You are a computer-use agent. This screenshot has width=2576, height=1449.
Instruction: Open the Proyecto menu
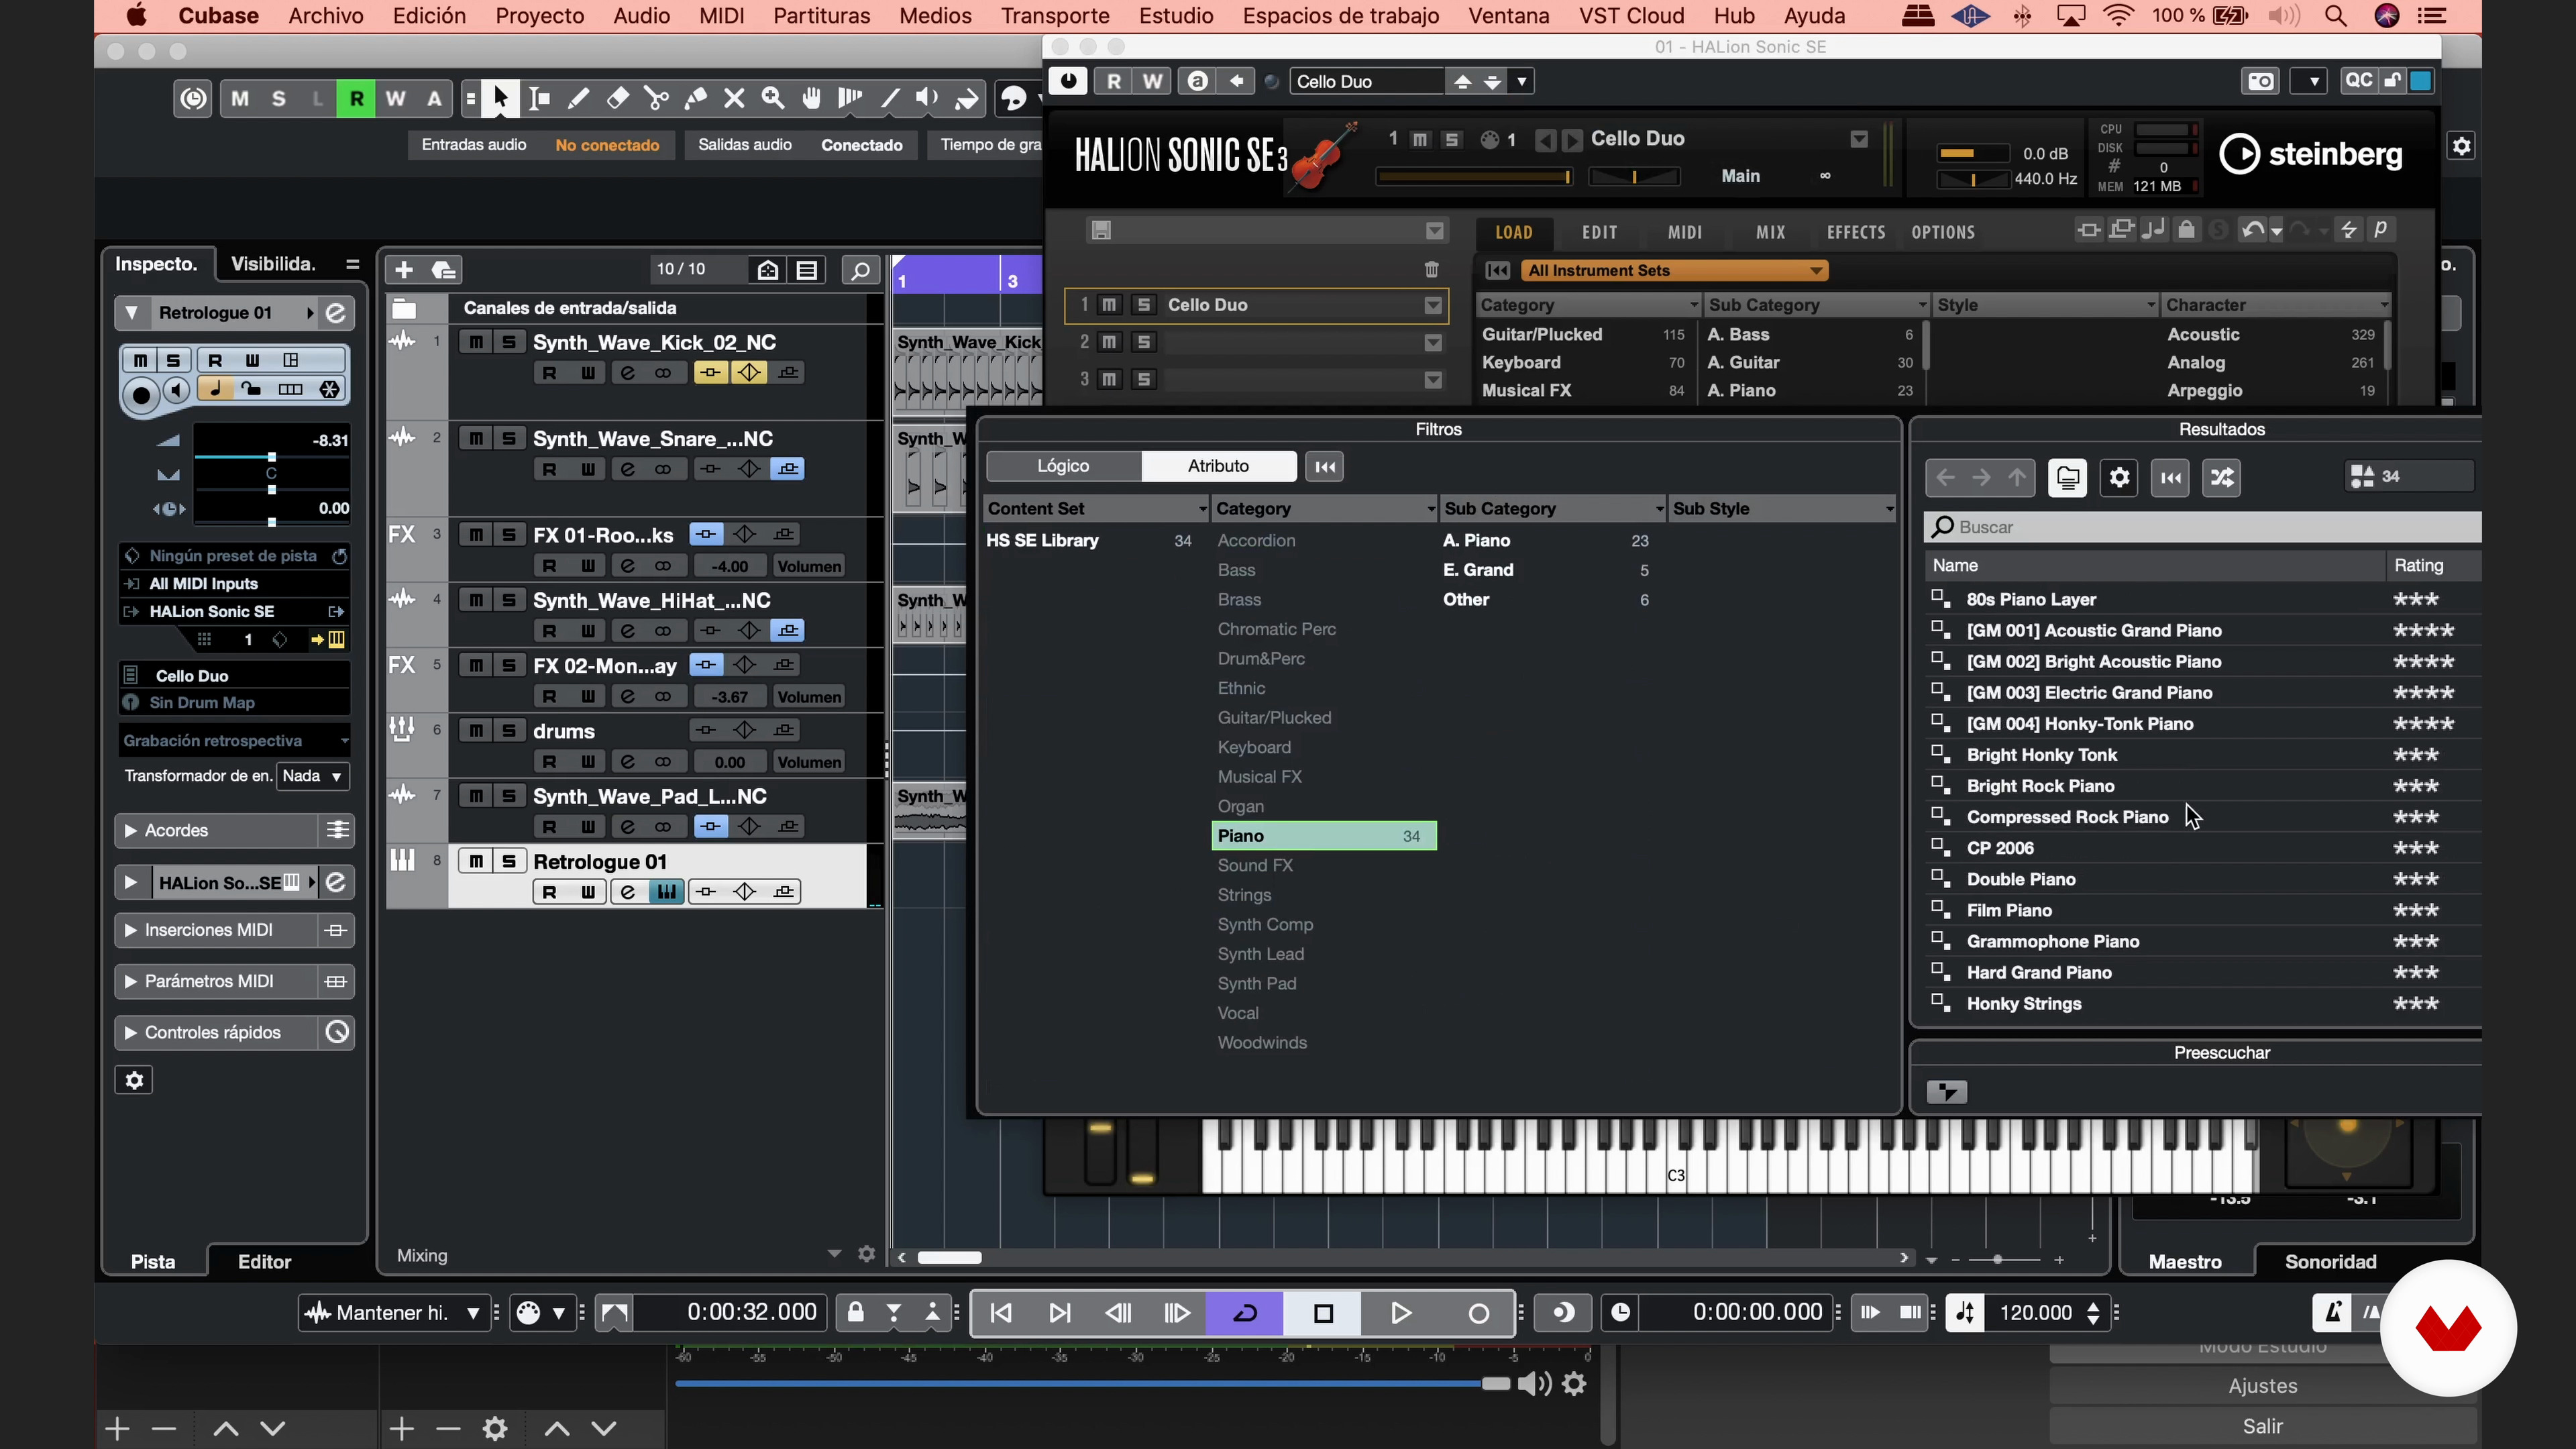click(x=539, y=16)
